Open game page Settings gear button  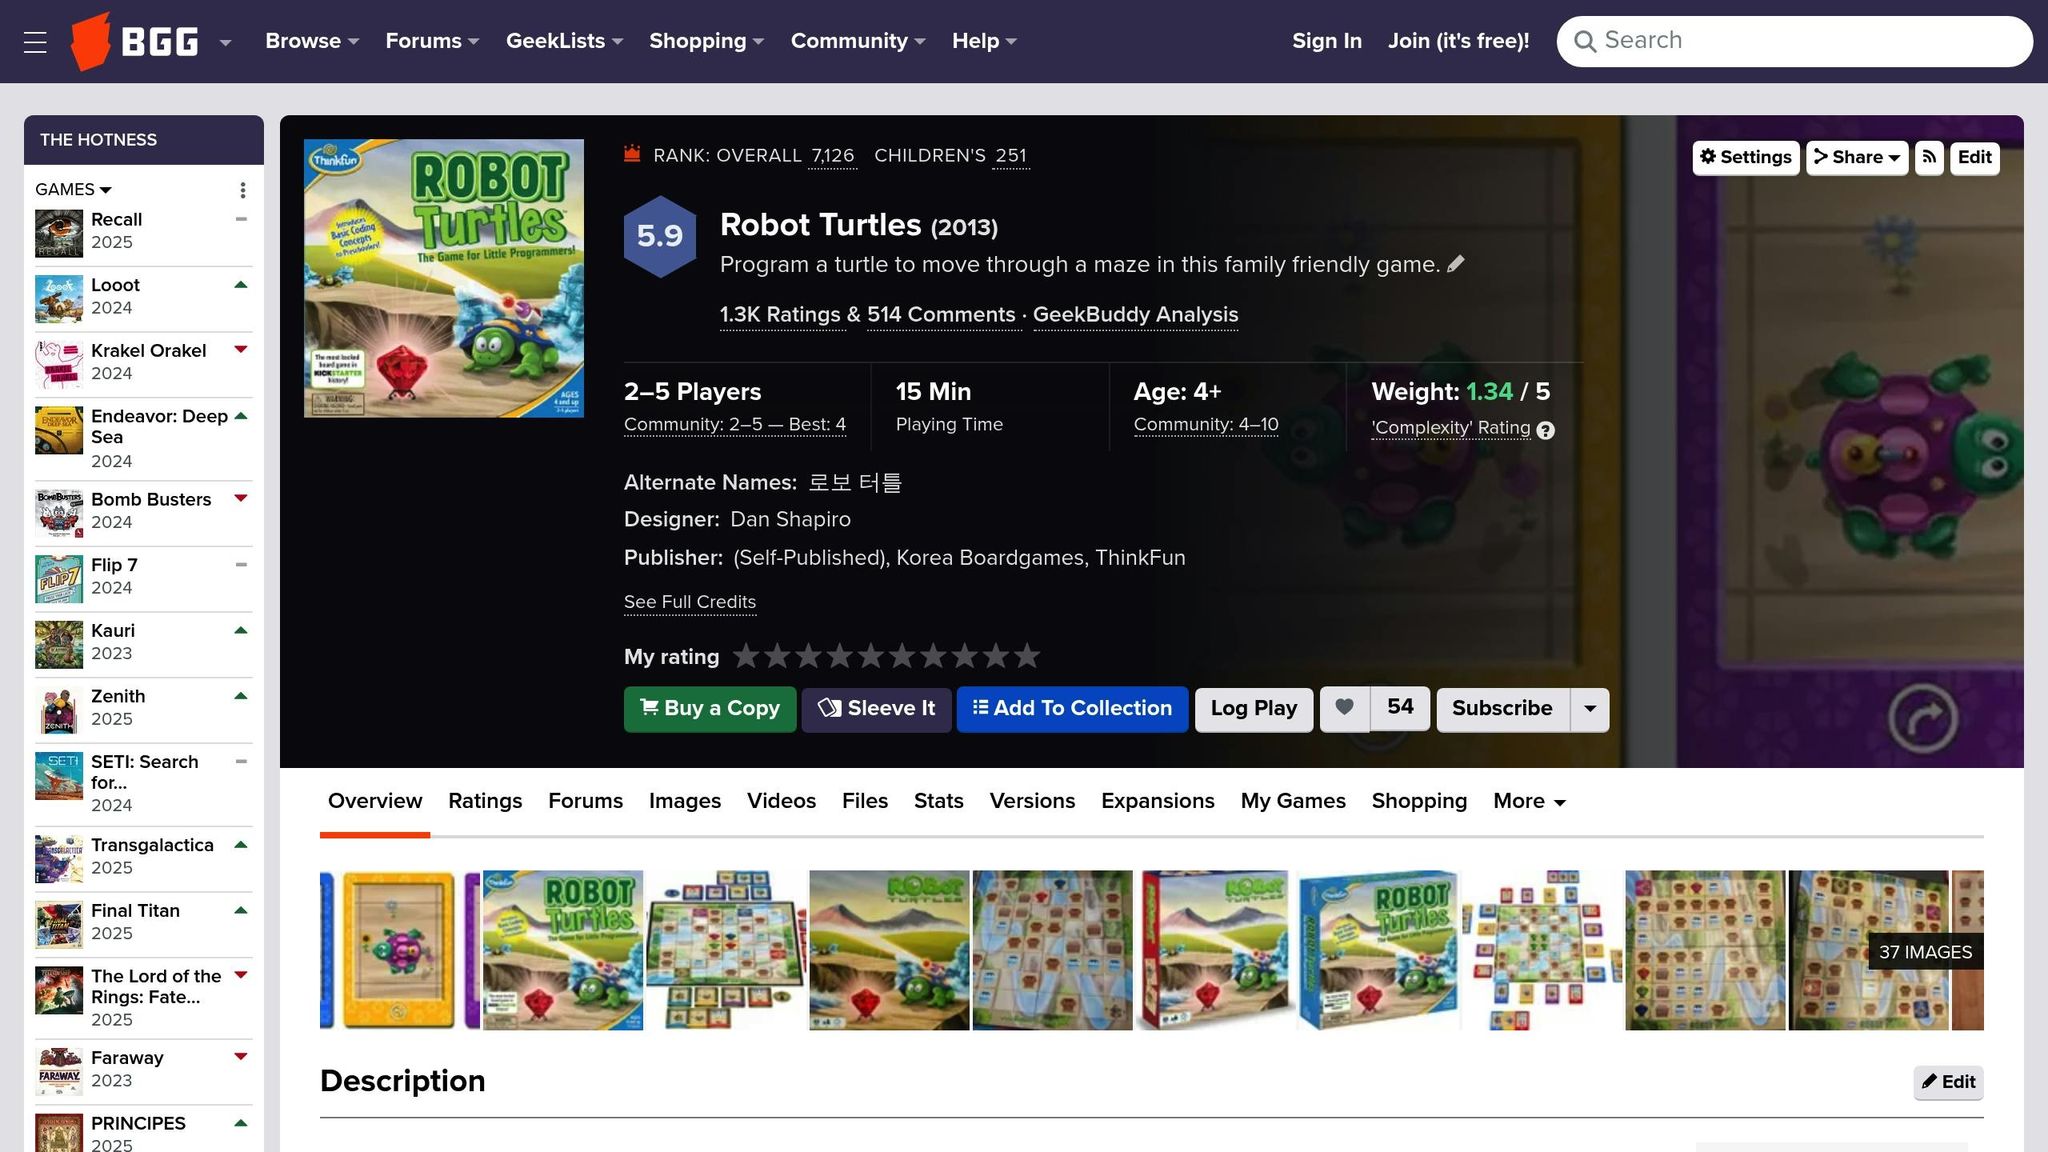(x=1746, y=157)
